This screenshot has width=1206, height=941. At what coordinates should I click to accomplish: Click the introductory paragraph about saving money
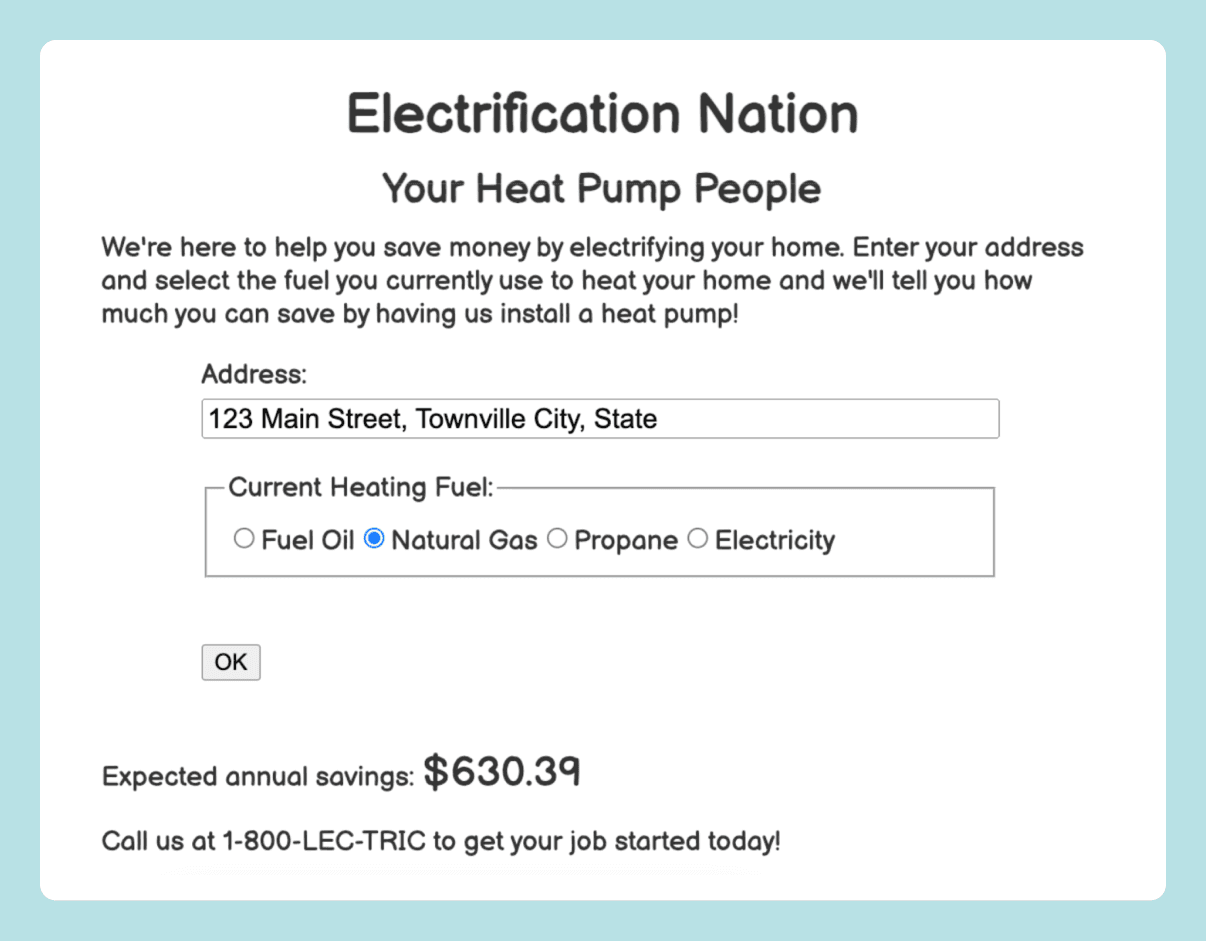(x=592, y=280)
